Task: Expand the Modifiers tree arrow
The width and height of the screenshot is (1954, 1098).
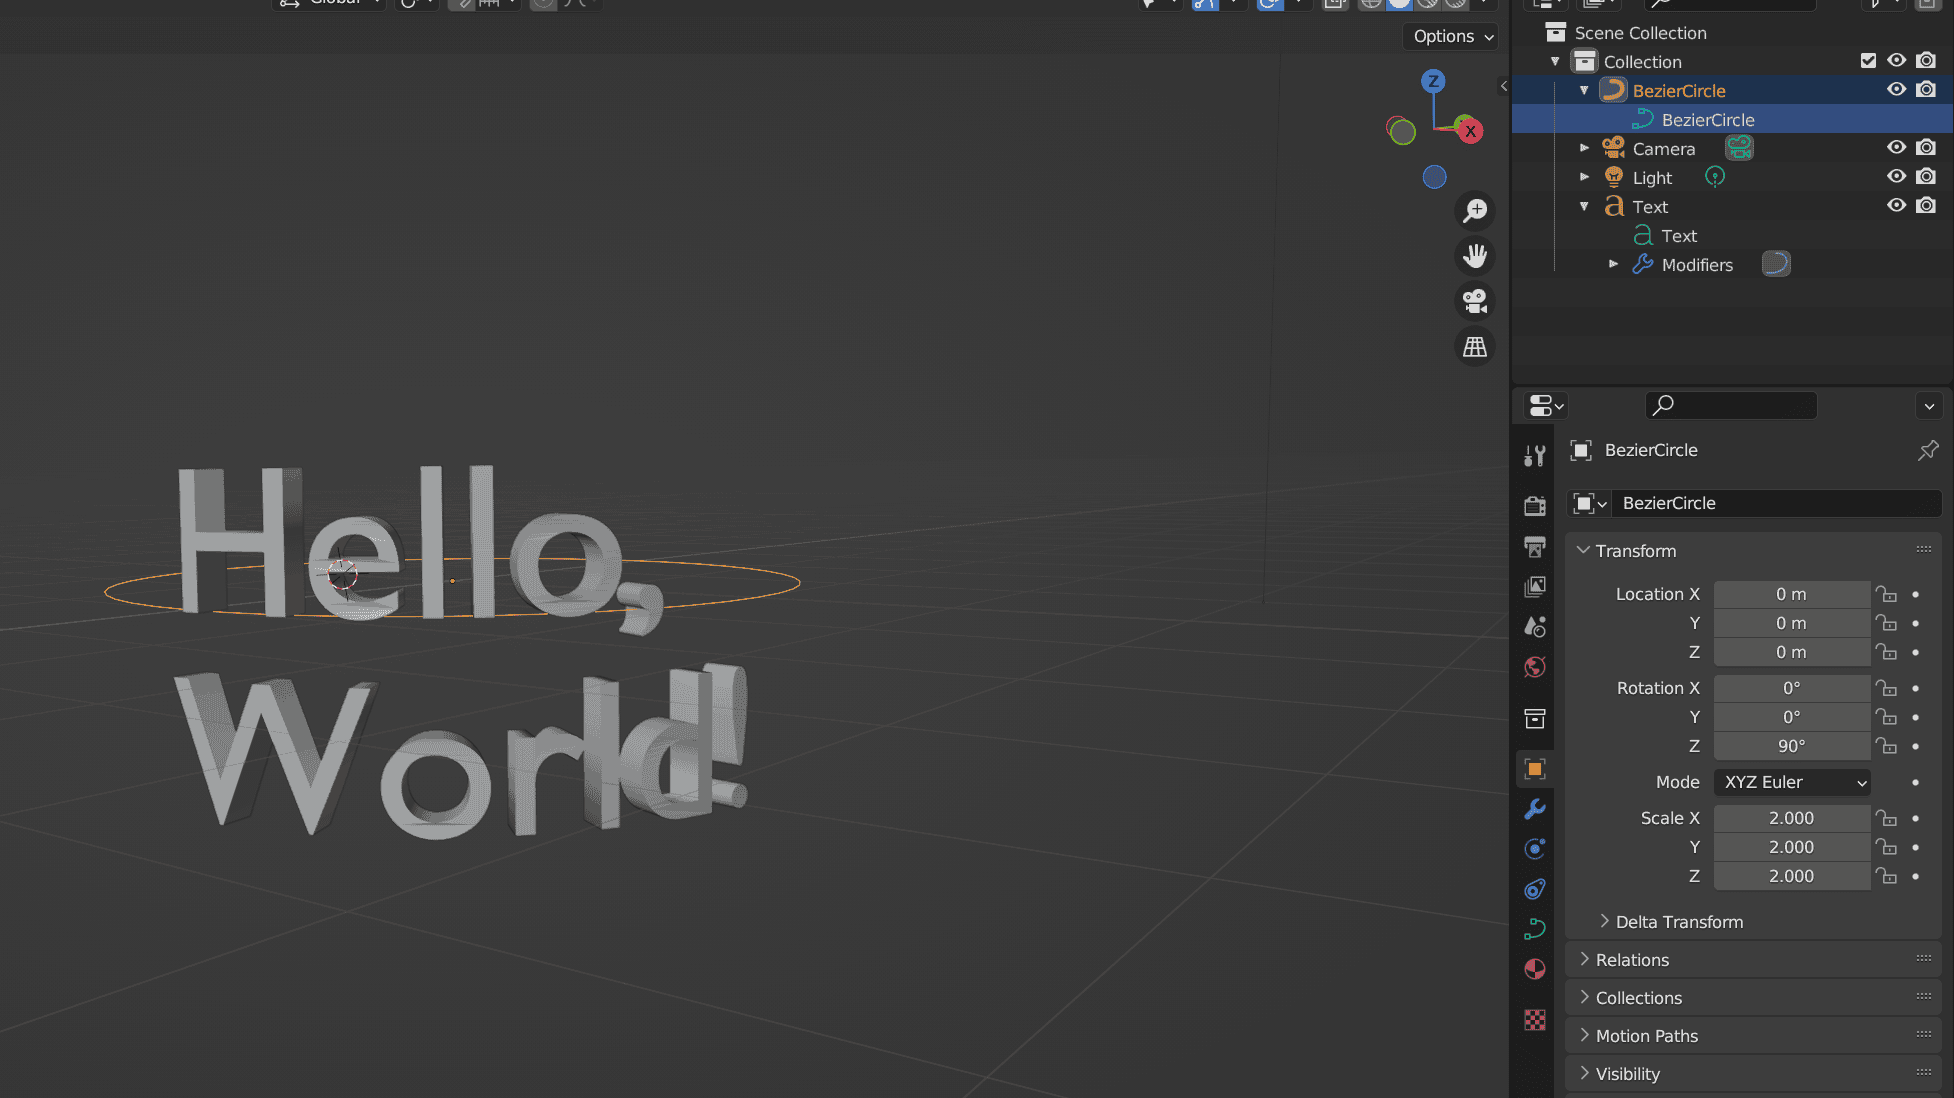Action: (x=1613, y=264)
